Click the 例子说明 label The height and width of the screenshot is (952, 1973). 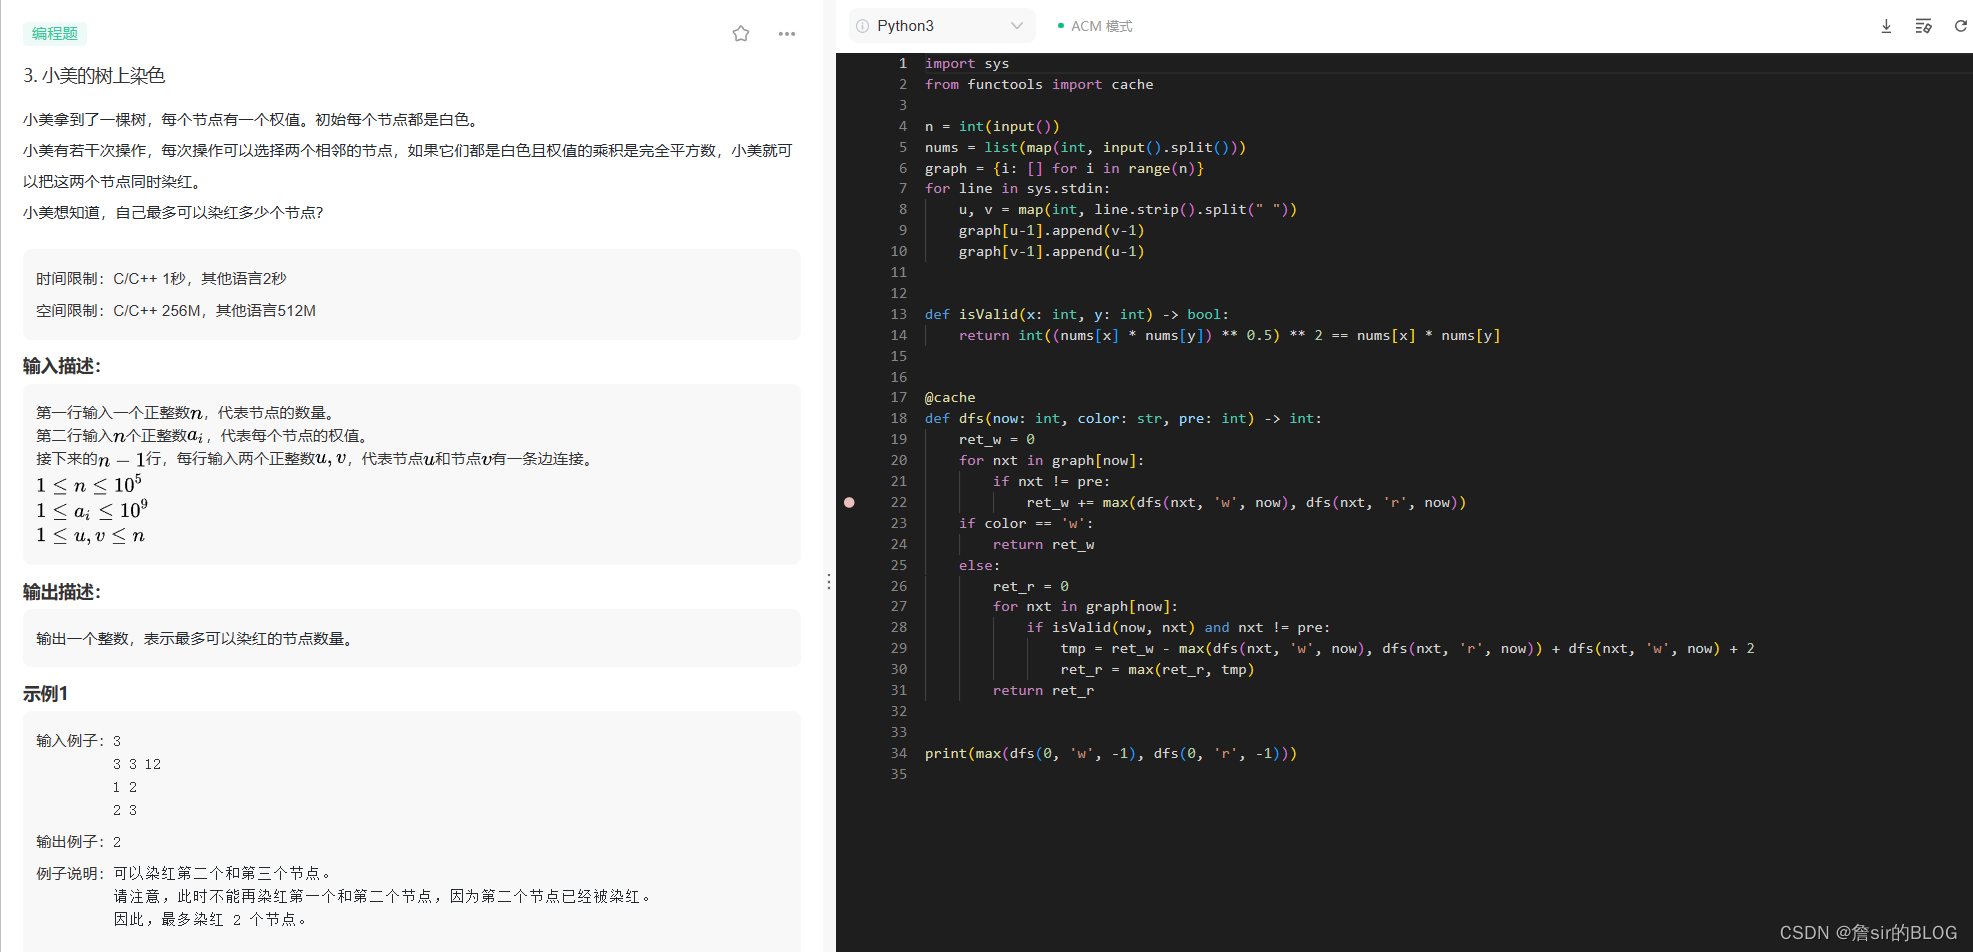point(70,873)
